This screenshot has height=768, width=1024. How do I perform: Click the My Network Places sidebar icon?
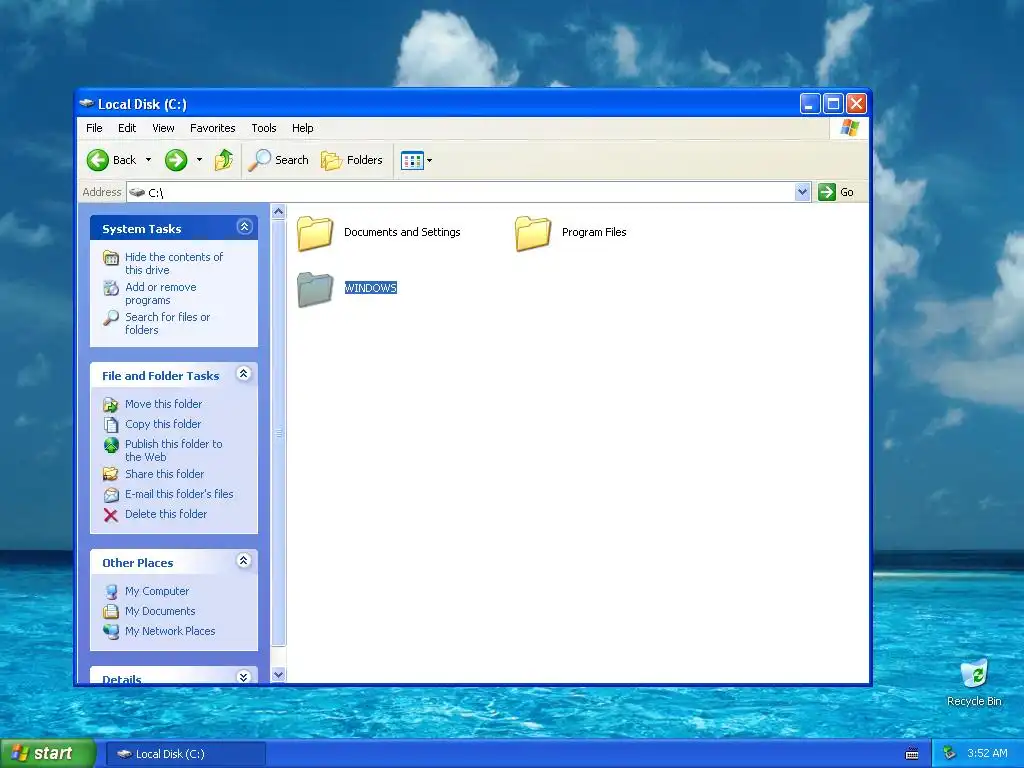111,632
